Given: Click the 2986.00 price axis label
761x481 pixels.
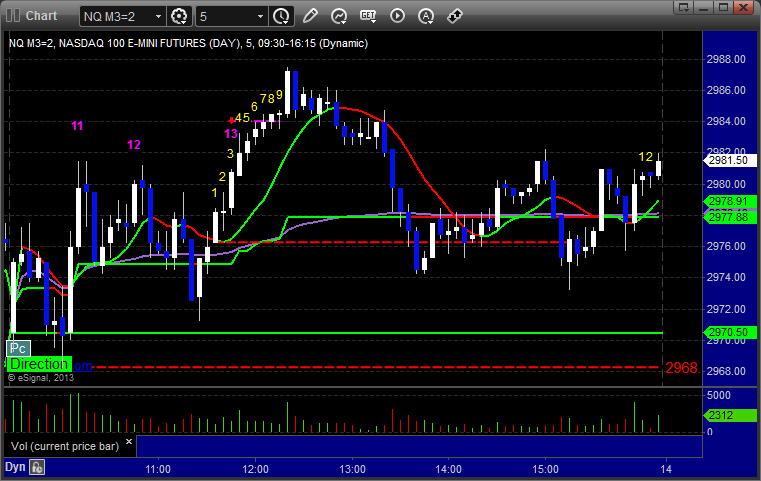Looking at the screenshot, I should point(726,90).
